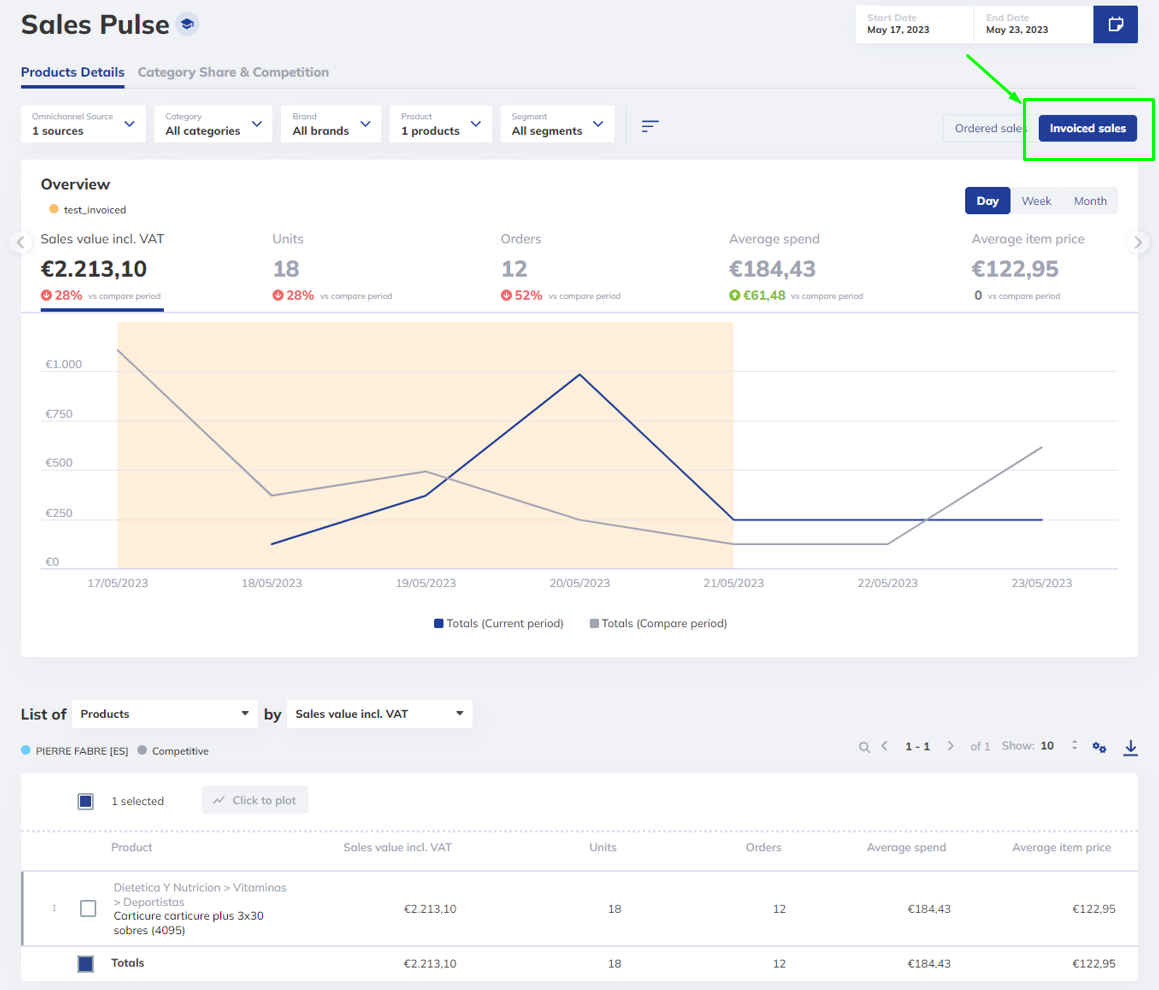Expand the Omnichannel Source dropdown

(83, 124)
